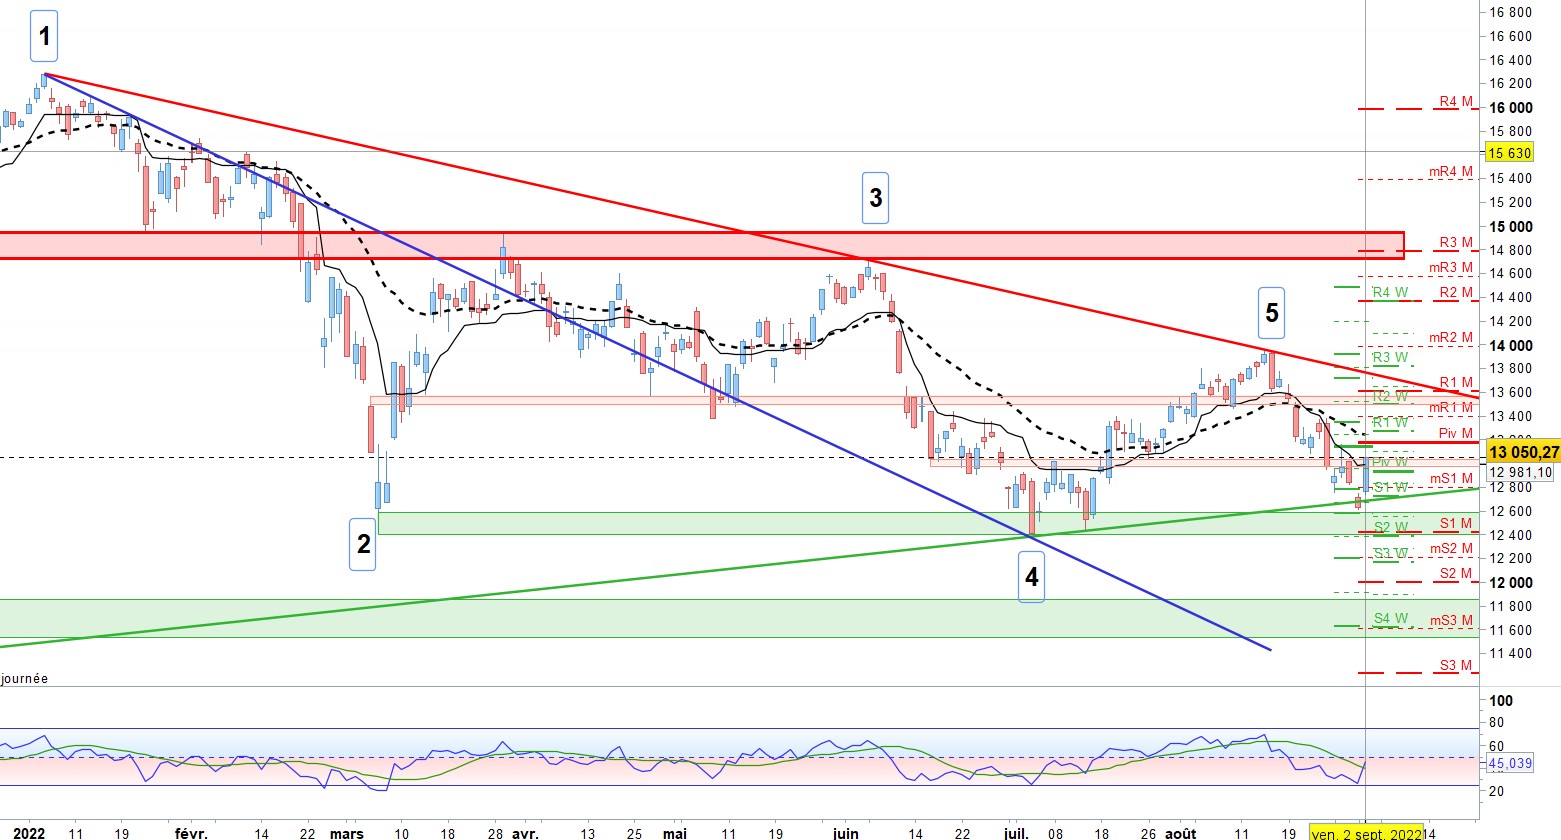The height and width of the screenshot is (840, 1561).
Task: Click the 100 level on RSI axis
Action: (1501, 701)
